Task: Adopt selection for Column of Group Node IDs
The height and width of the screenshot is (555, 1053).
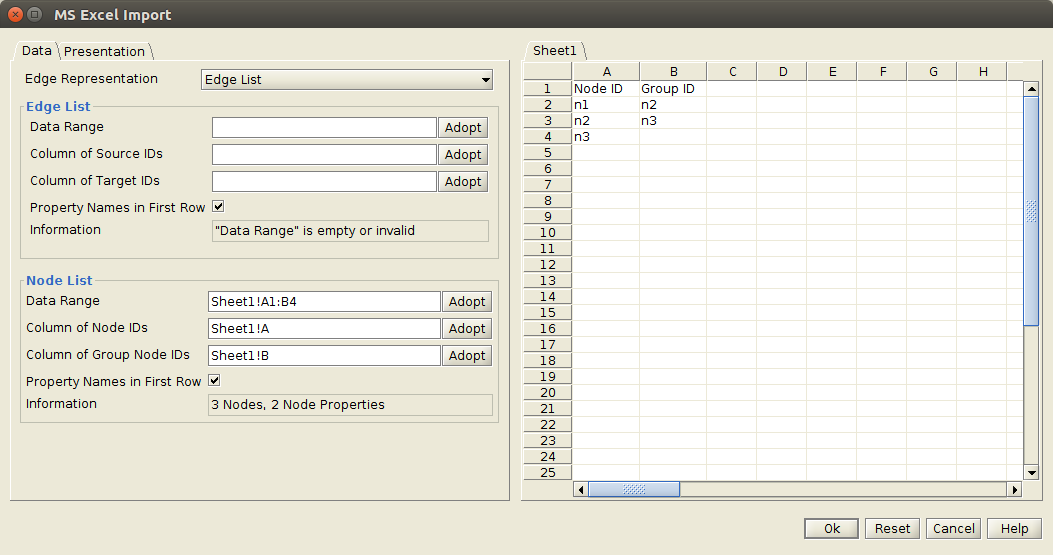Action: [467, 355]
